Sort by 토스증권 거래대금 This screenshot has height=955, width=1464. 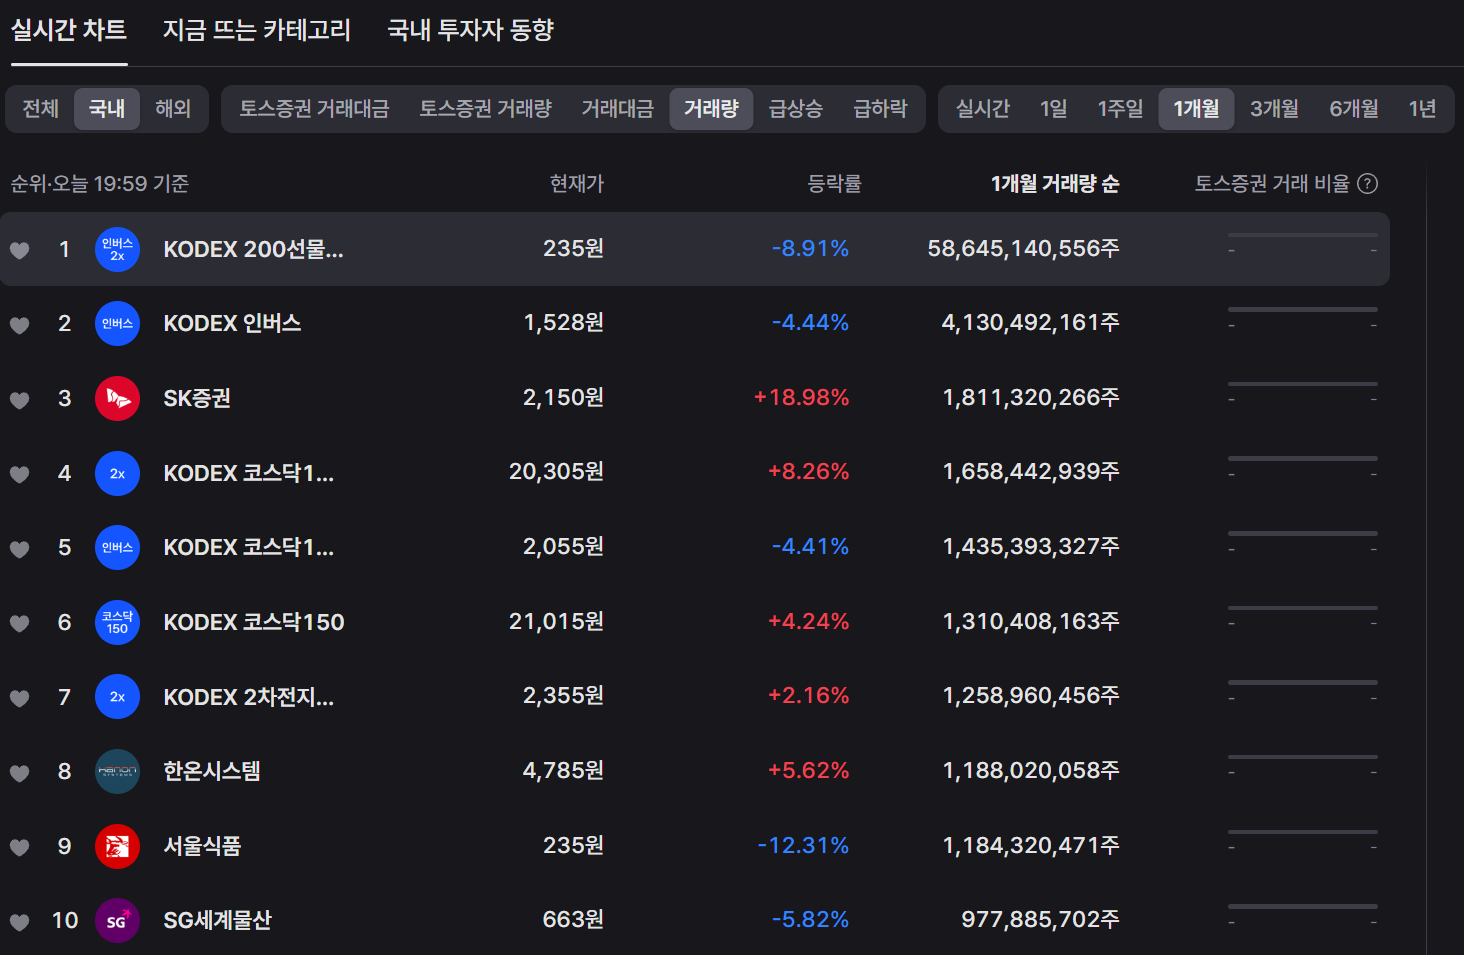pos(314,108)
